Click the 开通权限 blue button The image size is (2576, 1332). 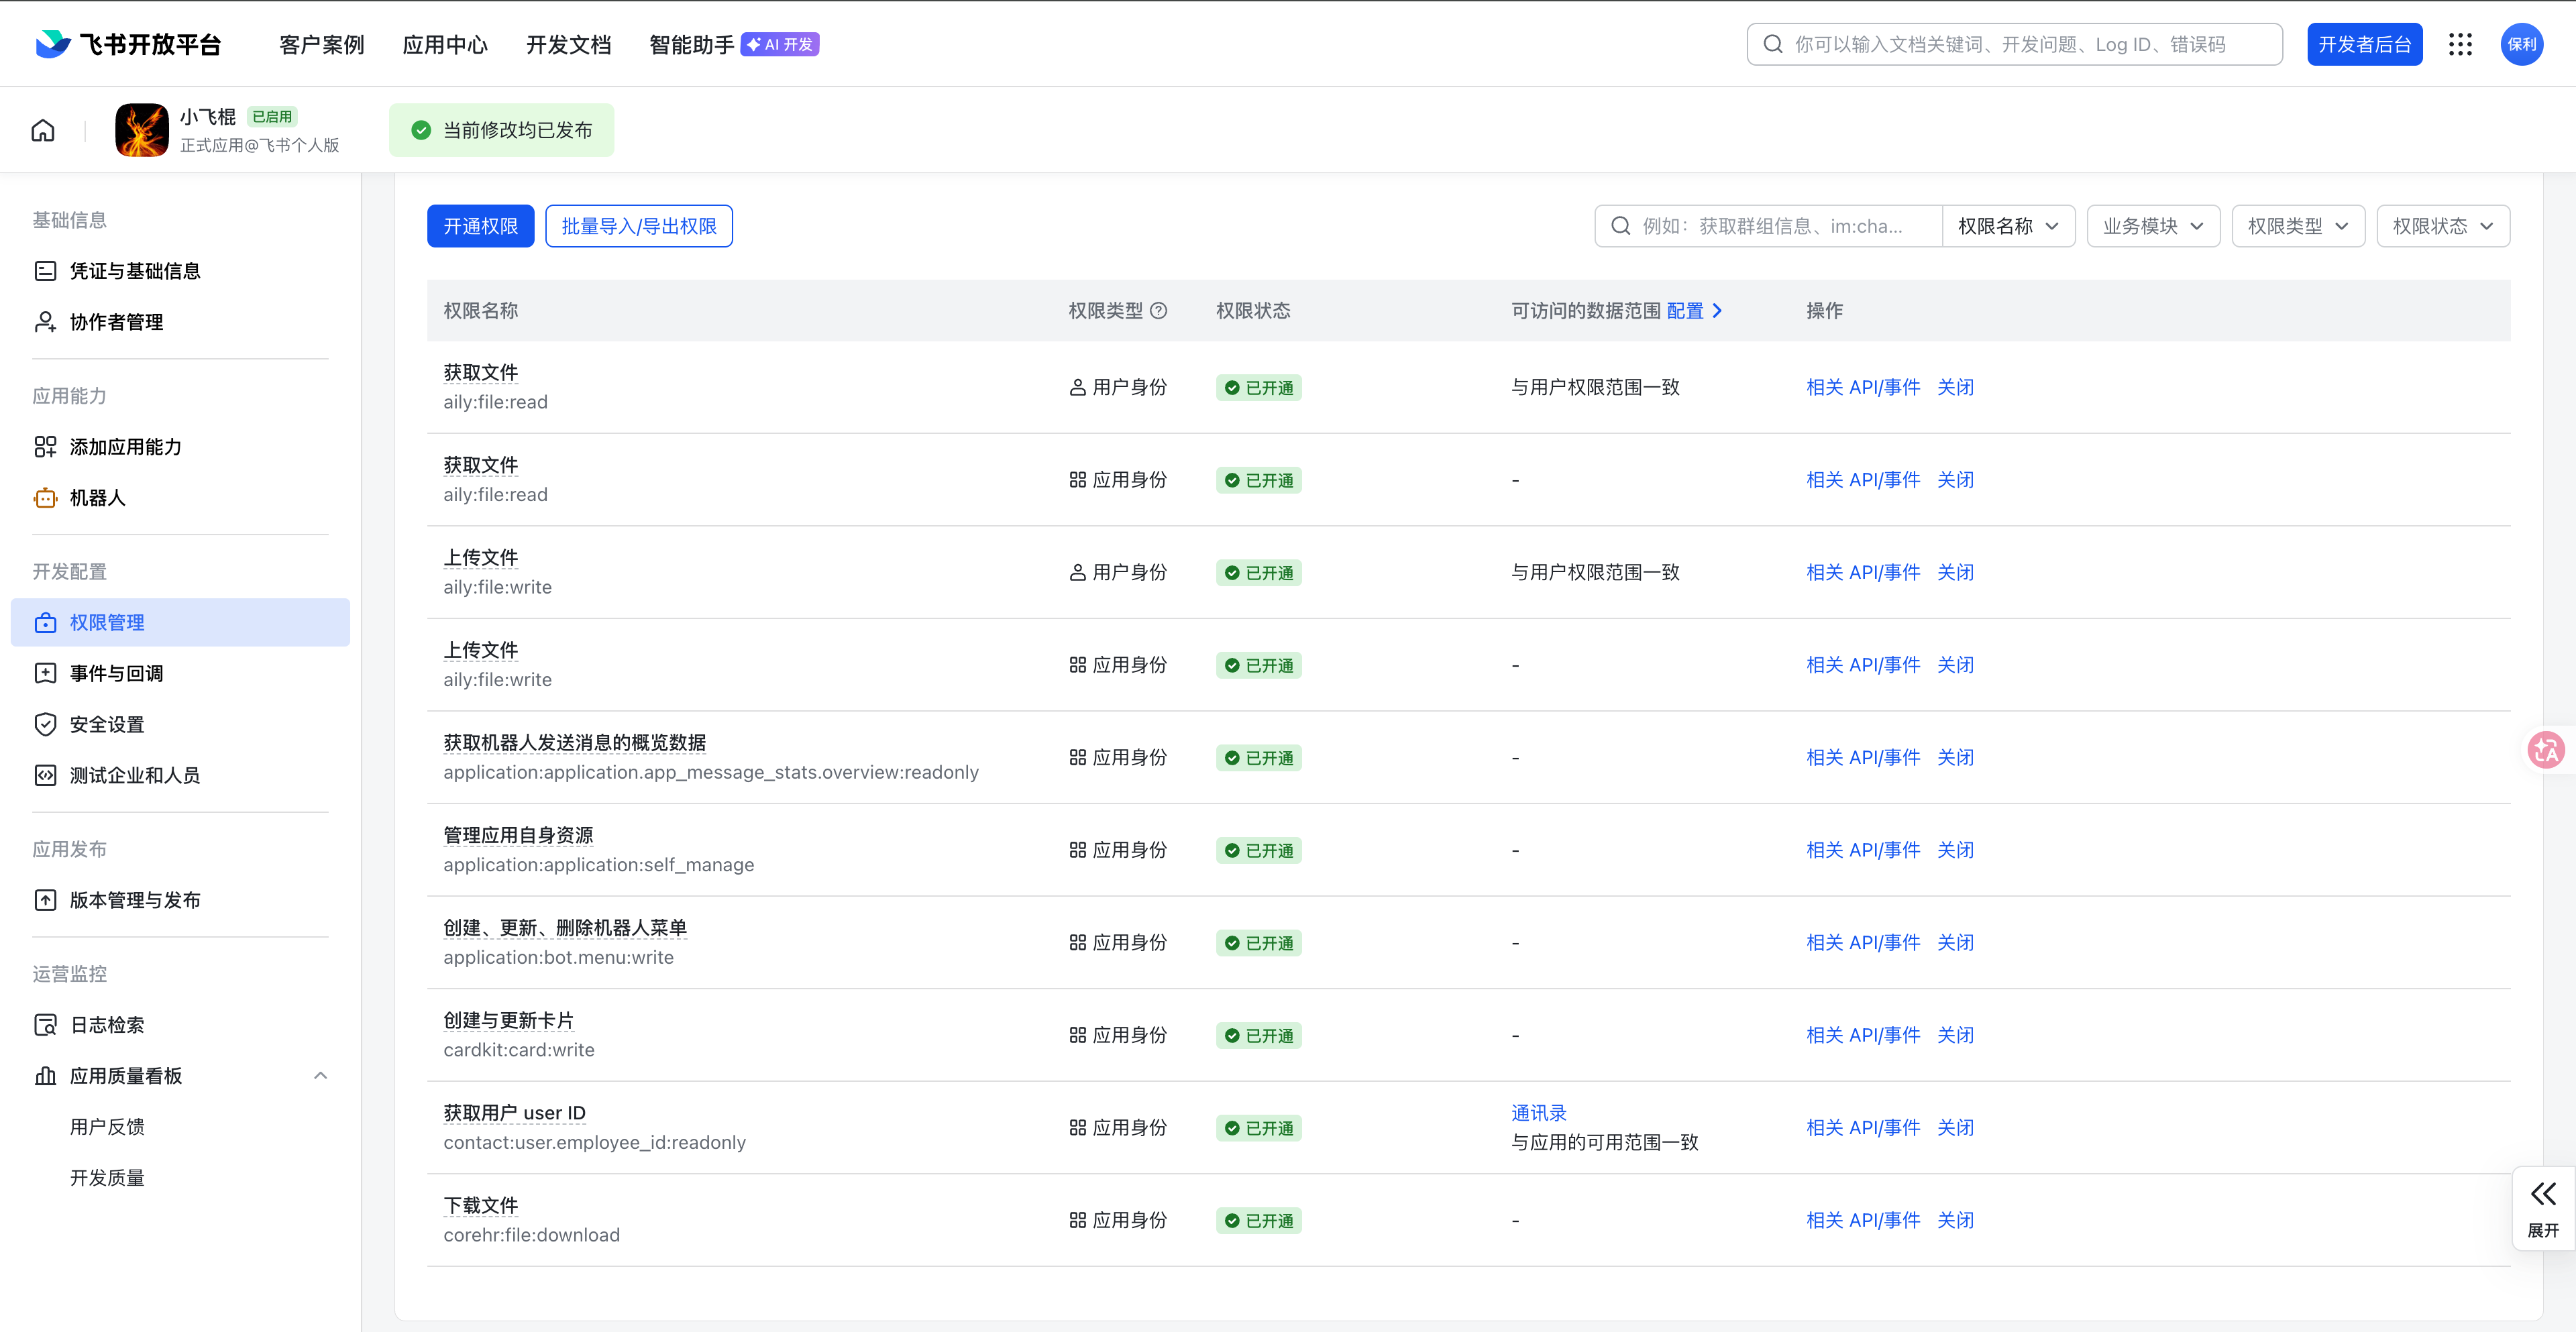click(x=480, y=226)
